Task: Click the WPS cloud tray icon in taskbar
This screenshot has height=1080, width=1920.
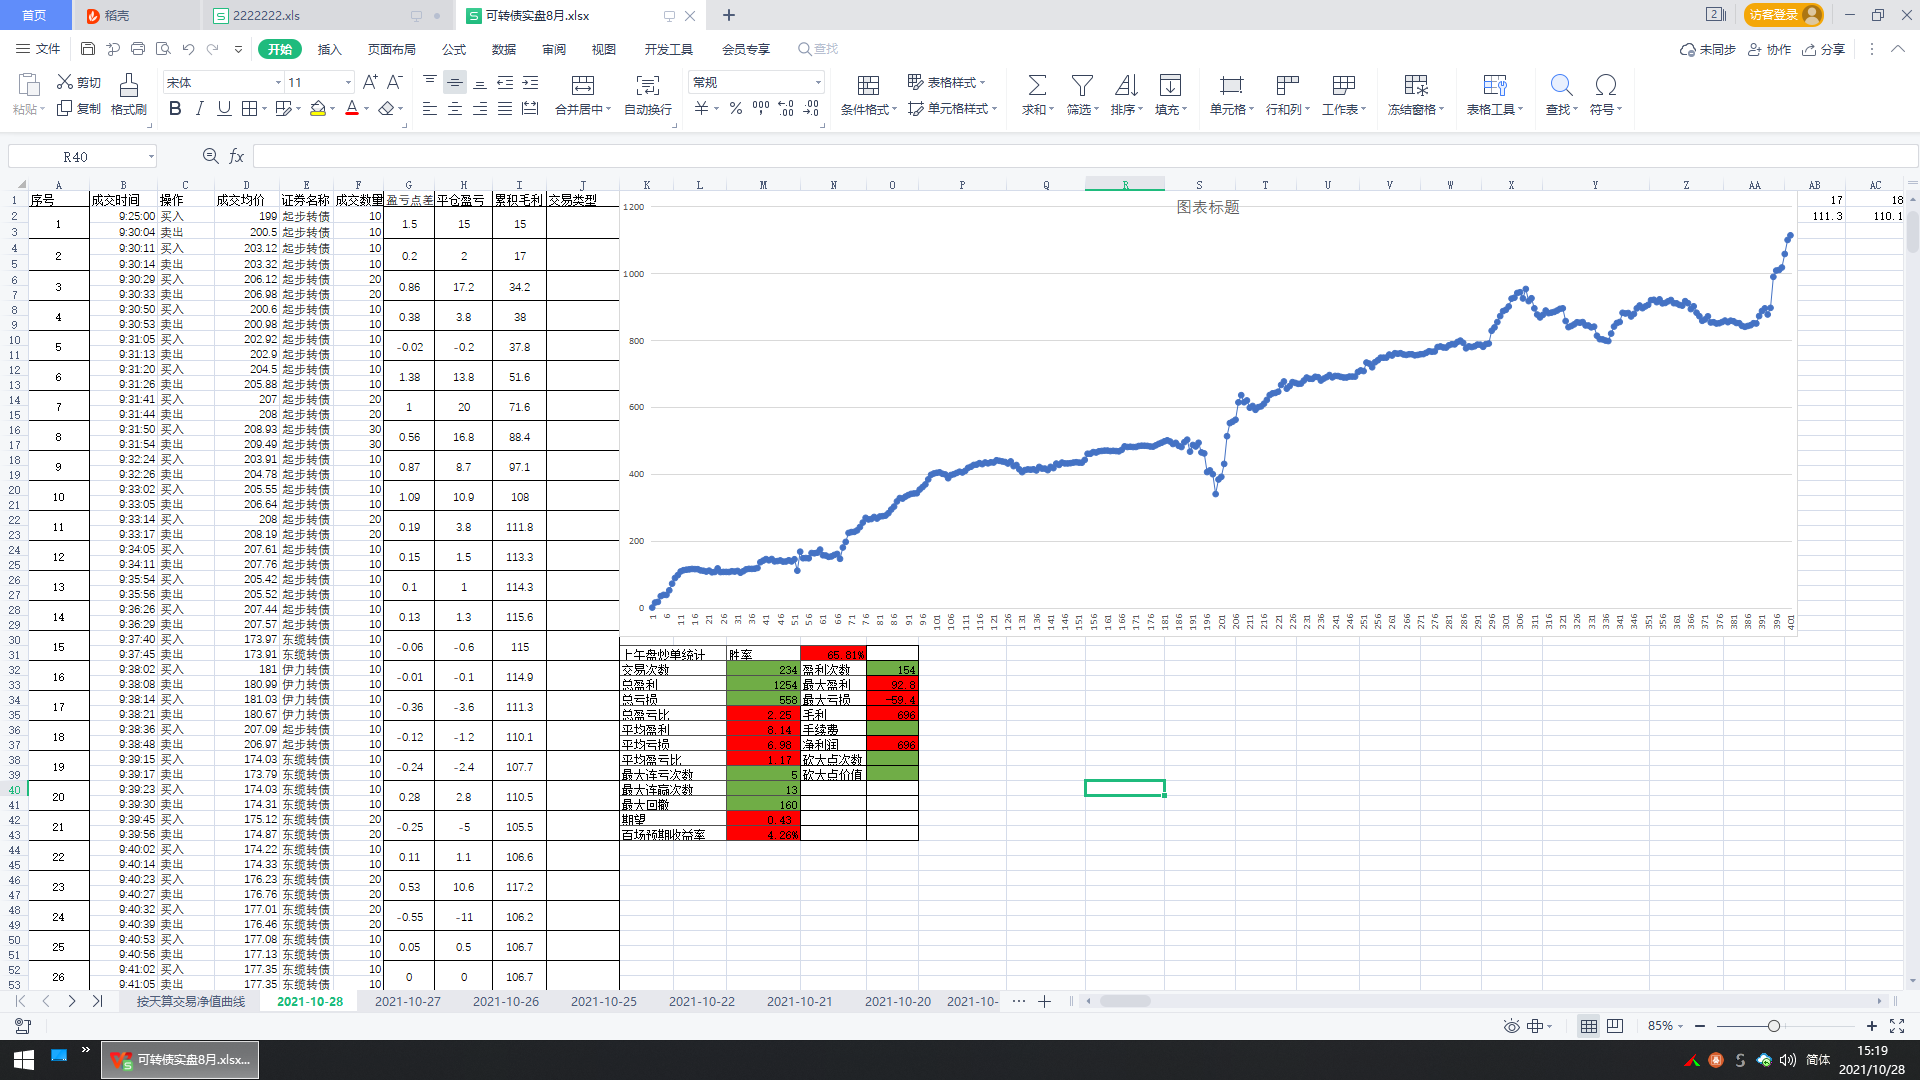Action: tap(1764, 1060)
